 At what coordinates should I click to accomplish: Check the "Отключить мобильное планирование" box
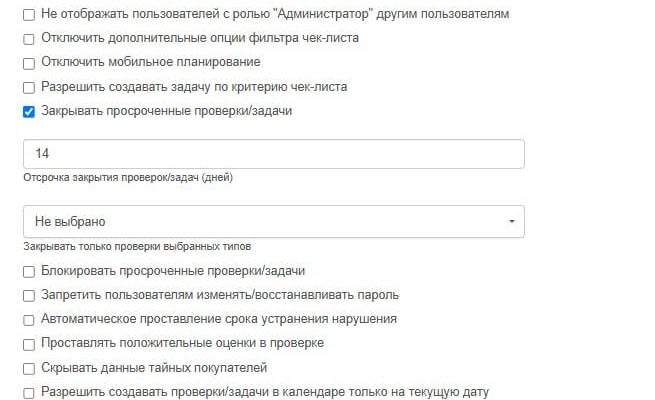[29, 63]
